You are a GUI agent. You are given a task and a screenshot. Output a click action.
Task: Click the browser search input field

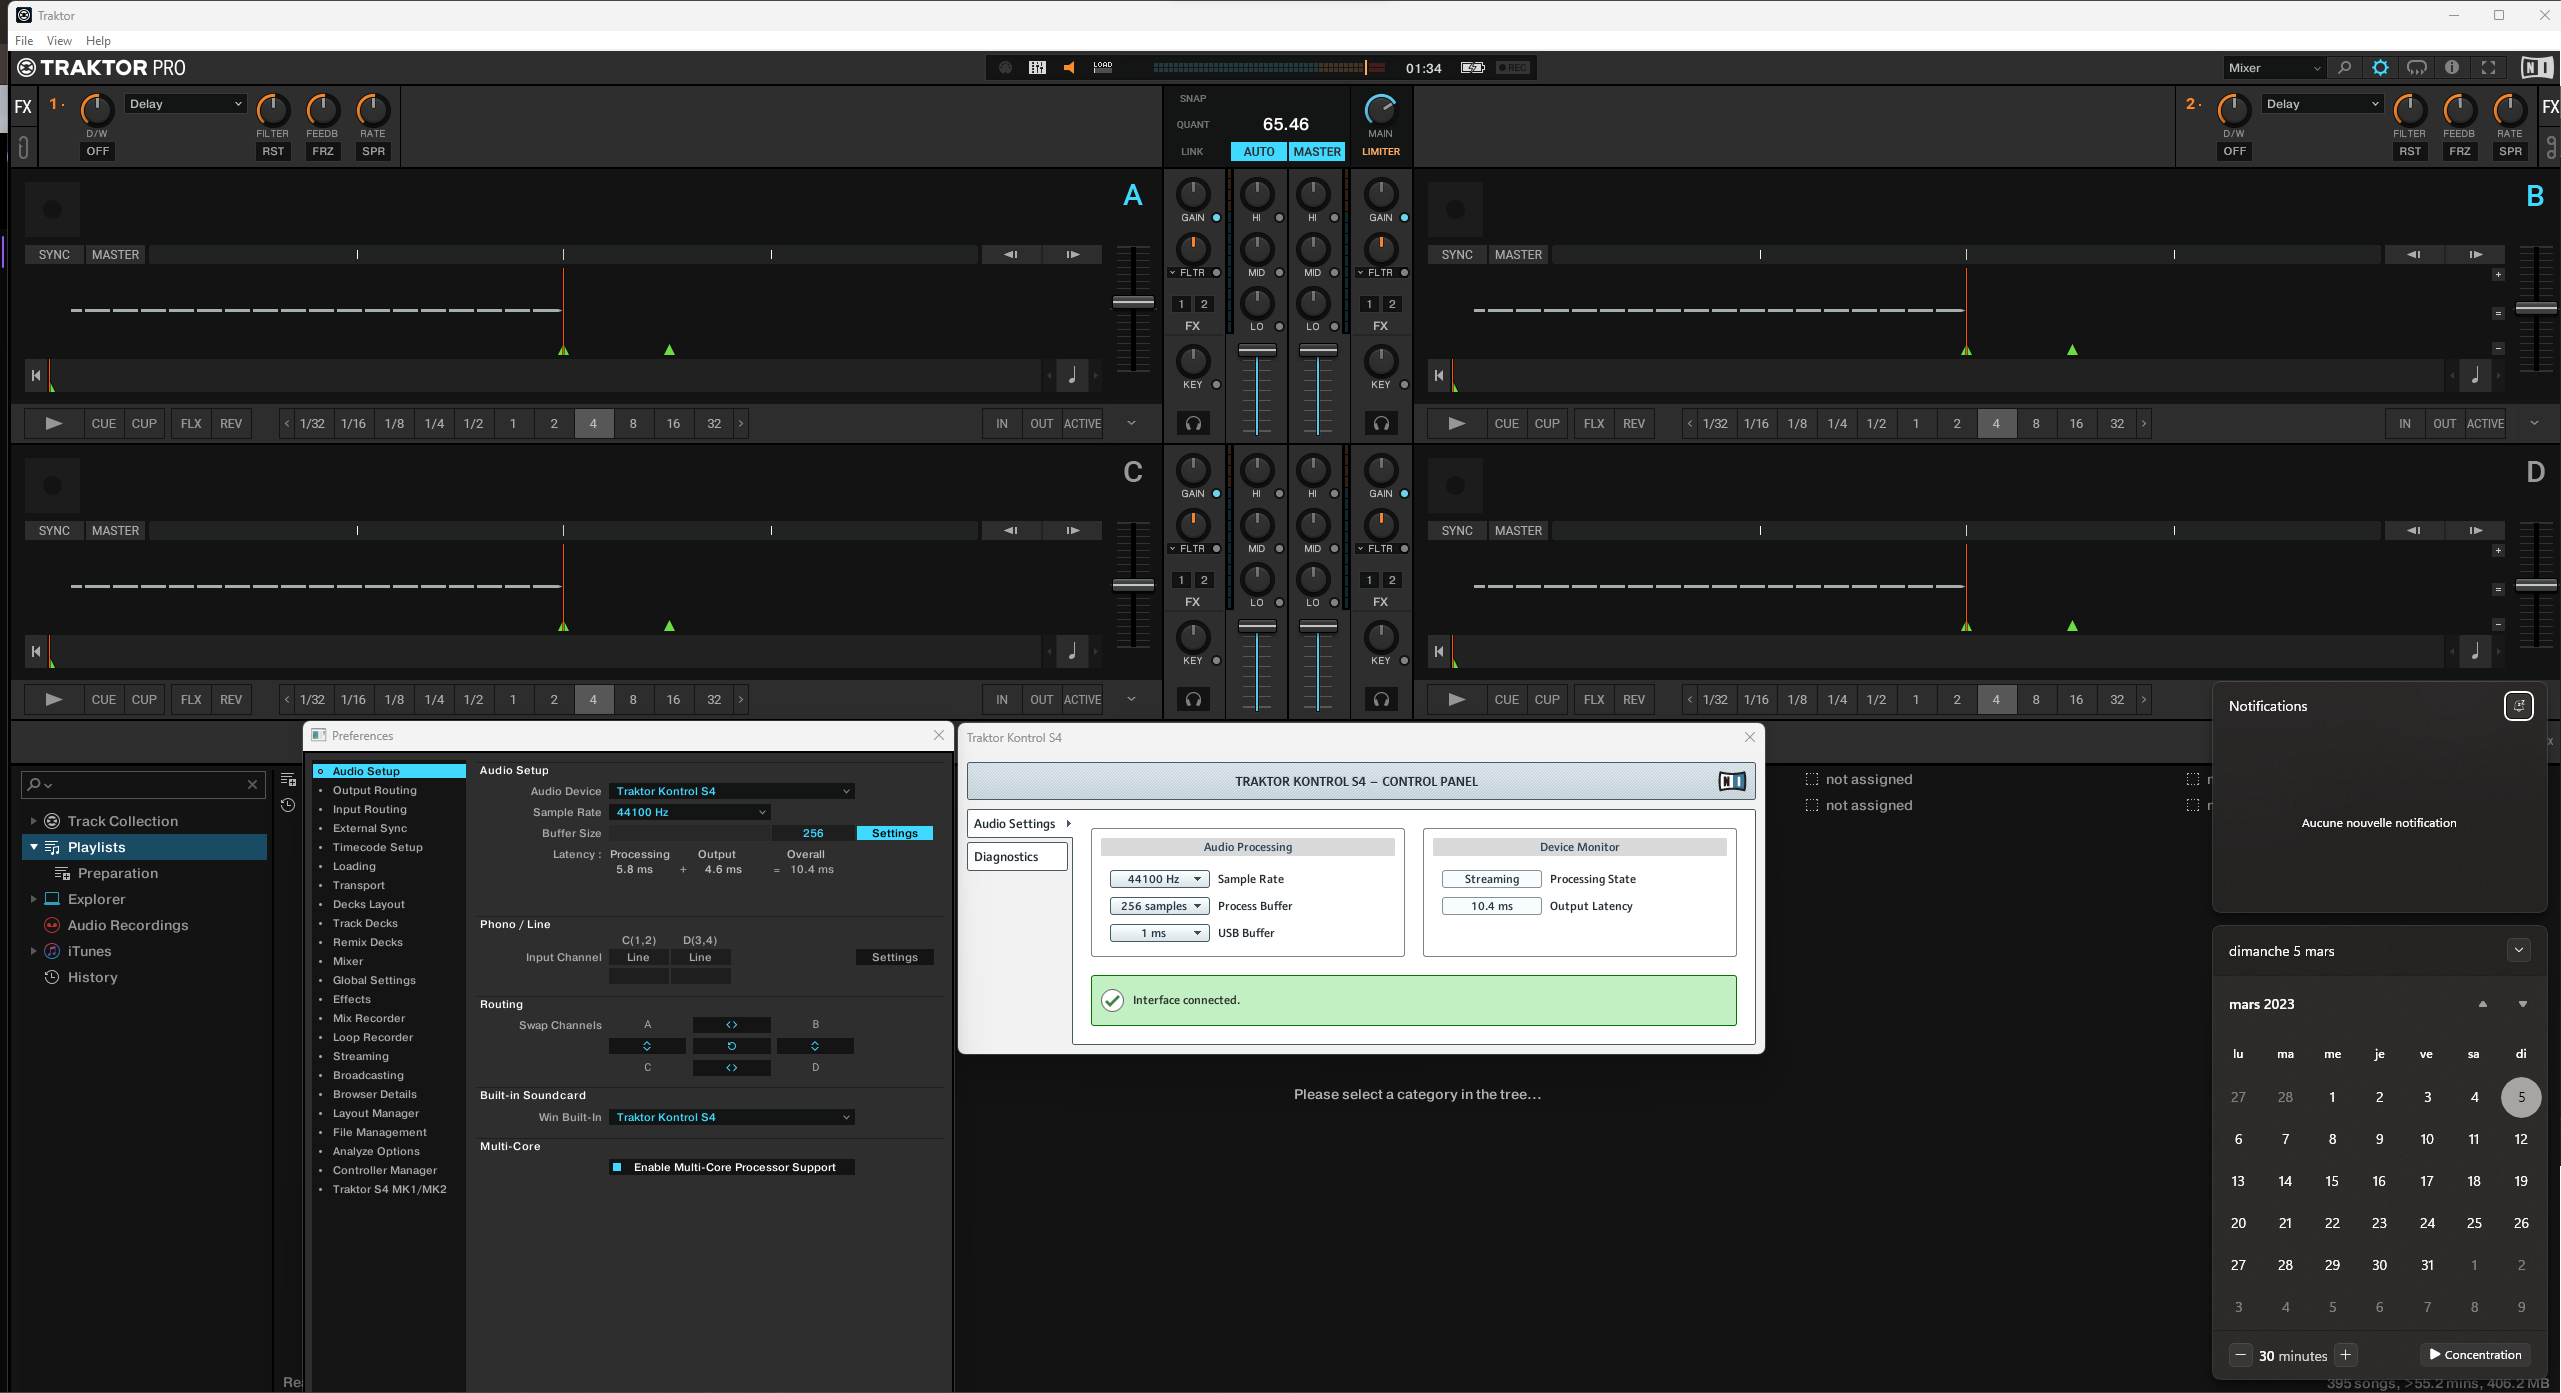[143, 785]
